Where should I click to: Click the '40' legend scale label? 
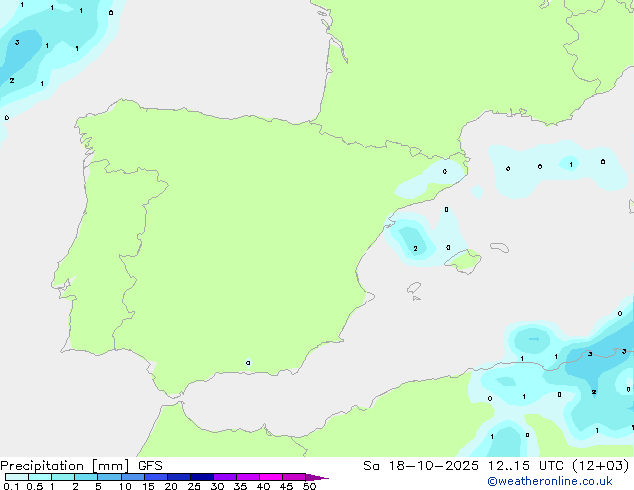[263, 486]
